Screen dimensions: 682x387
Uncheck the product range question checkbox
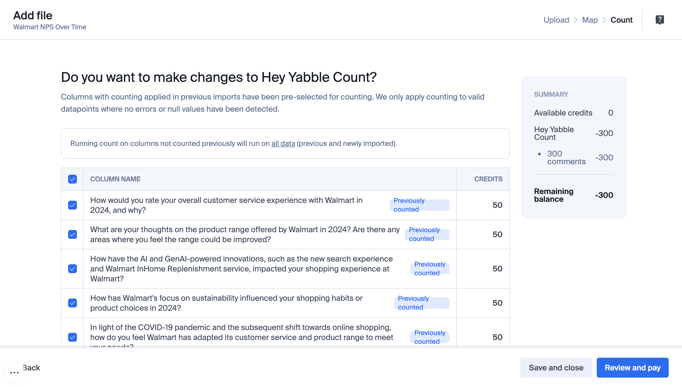click(x=73, y=234)
